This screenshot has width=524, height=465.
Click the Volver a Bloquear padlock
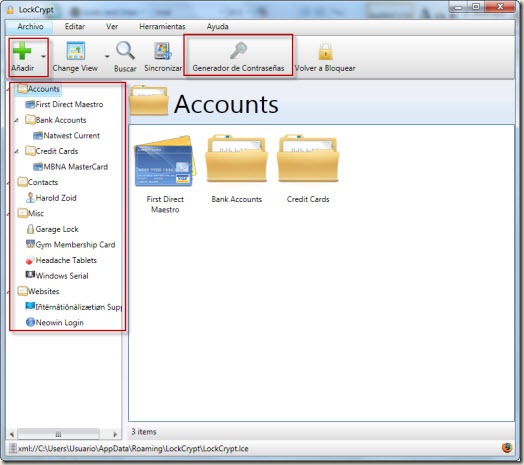(x=325, y=51)
